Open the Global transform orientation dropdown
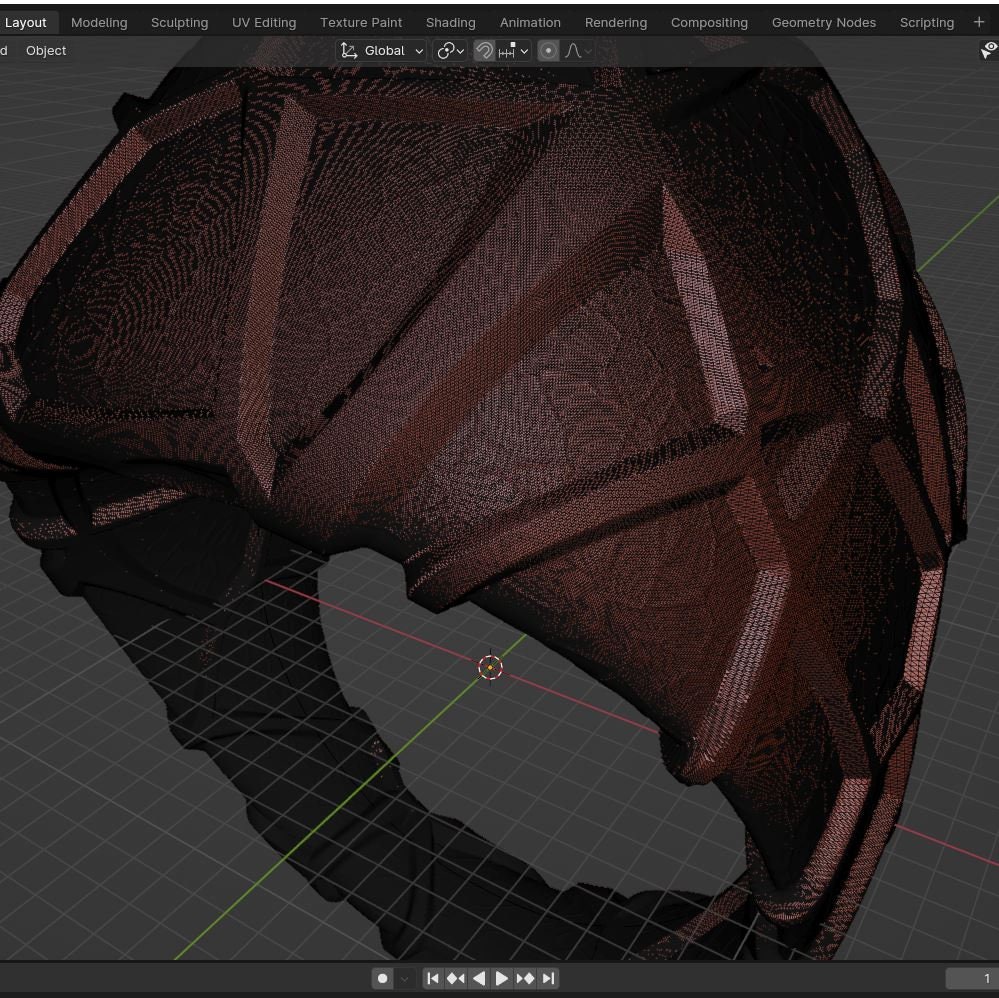 381,50
